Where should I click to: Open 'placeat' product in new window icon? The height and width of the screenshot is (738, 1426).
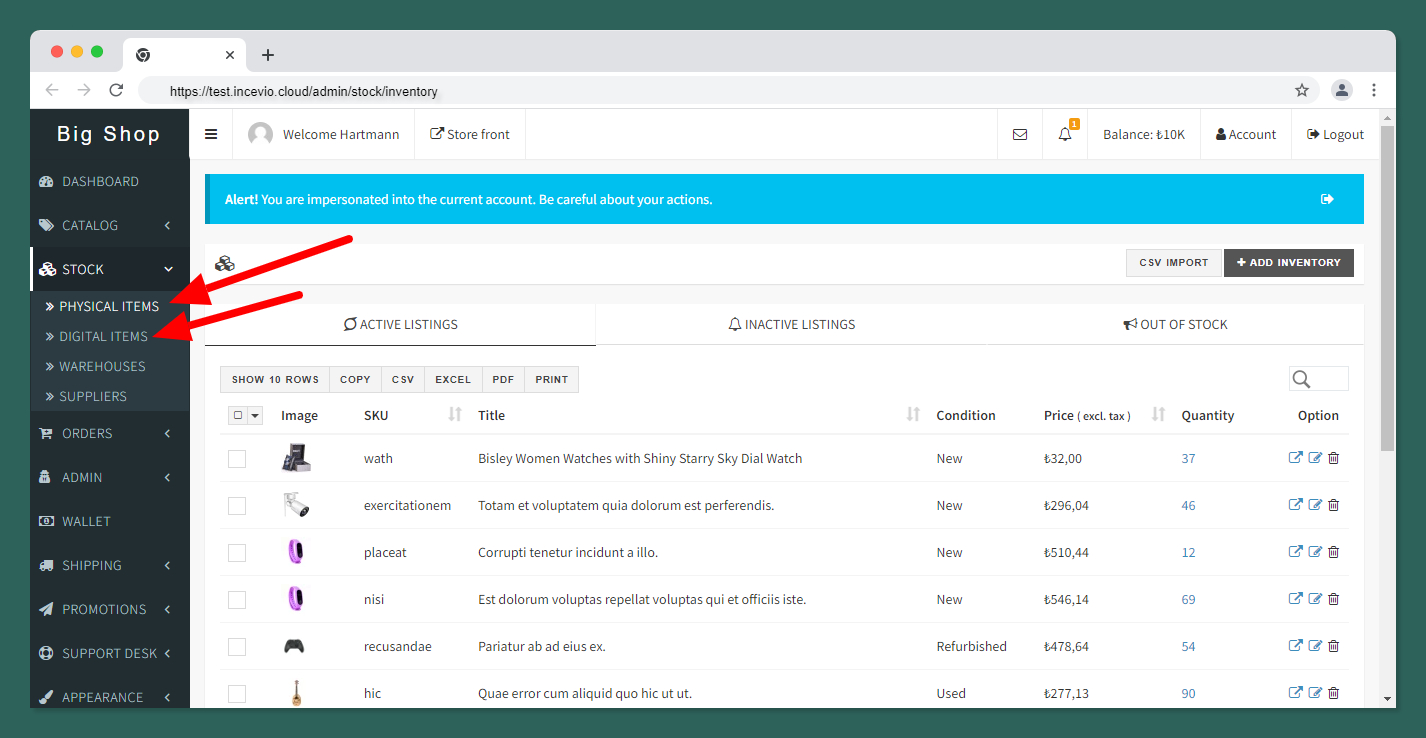click(x=1295, y=552)
